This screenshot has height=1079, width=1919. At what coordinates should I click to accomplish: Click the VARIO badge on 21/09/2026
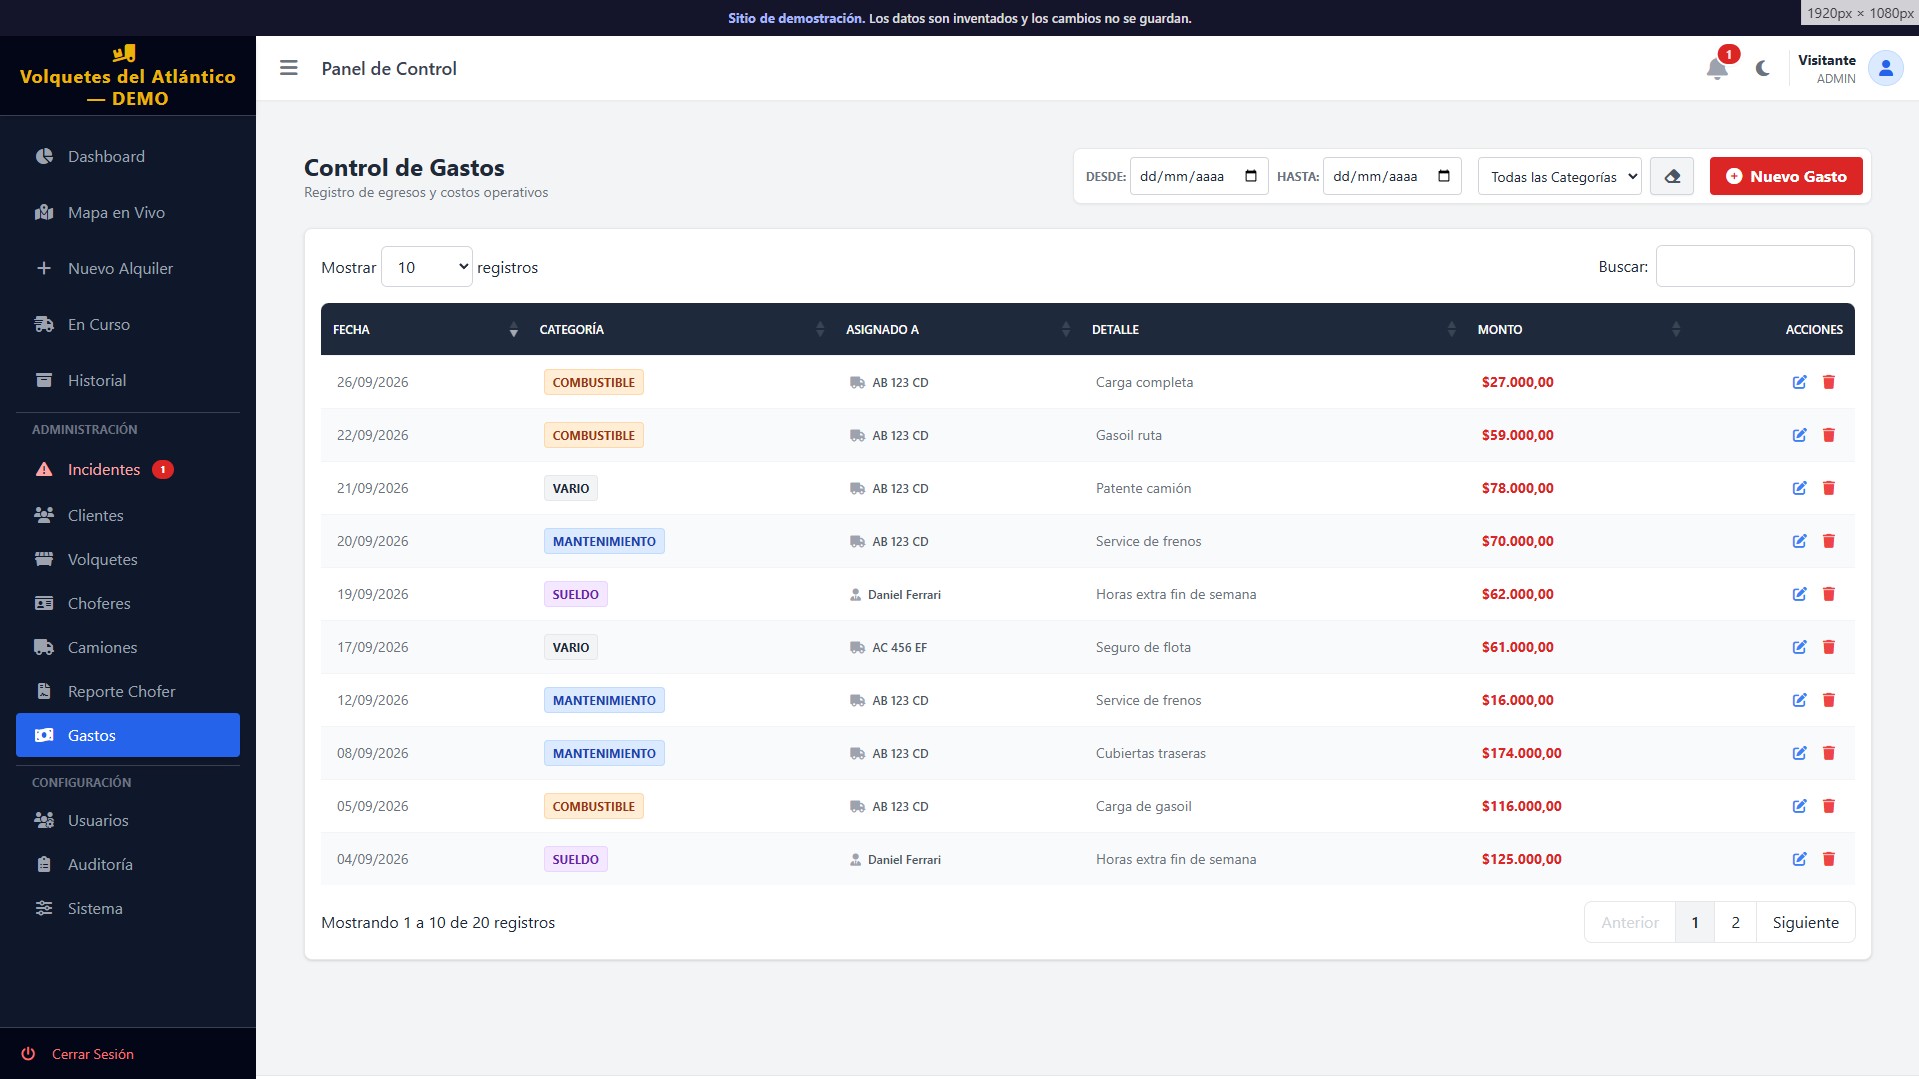(x=571, y=488)
